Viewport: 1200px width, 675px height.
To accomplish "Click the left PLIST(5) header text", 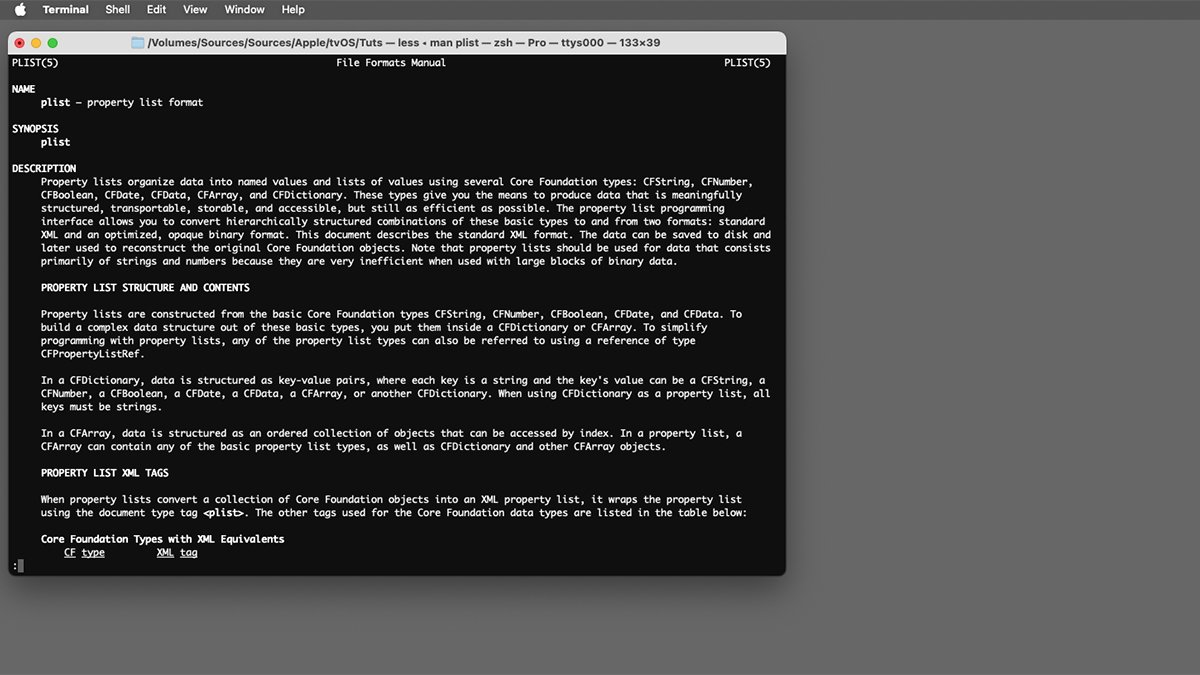I will [x=35, y=63].
